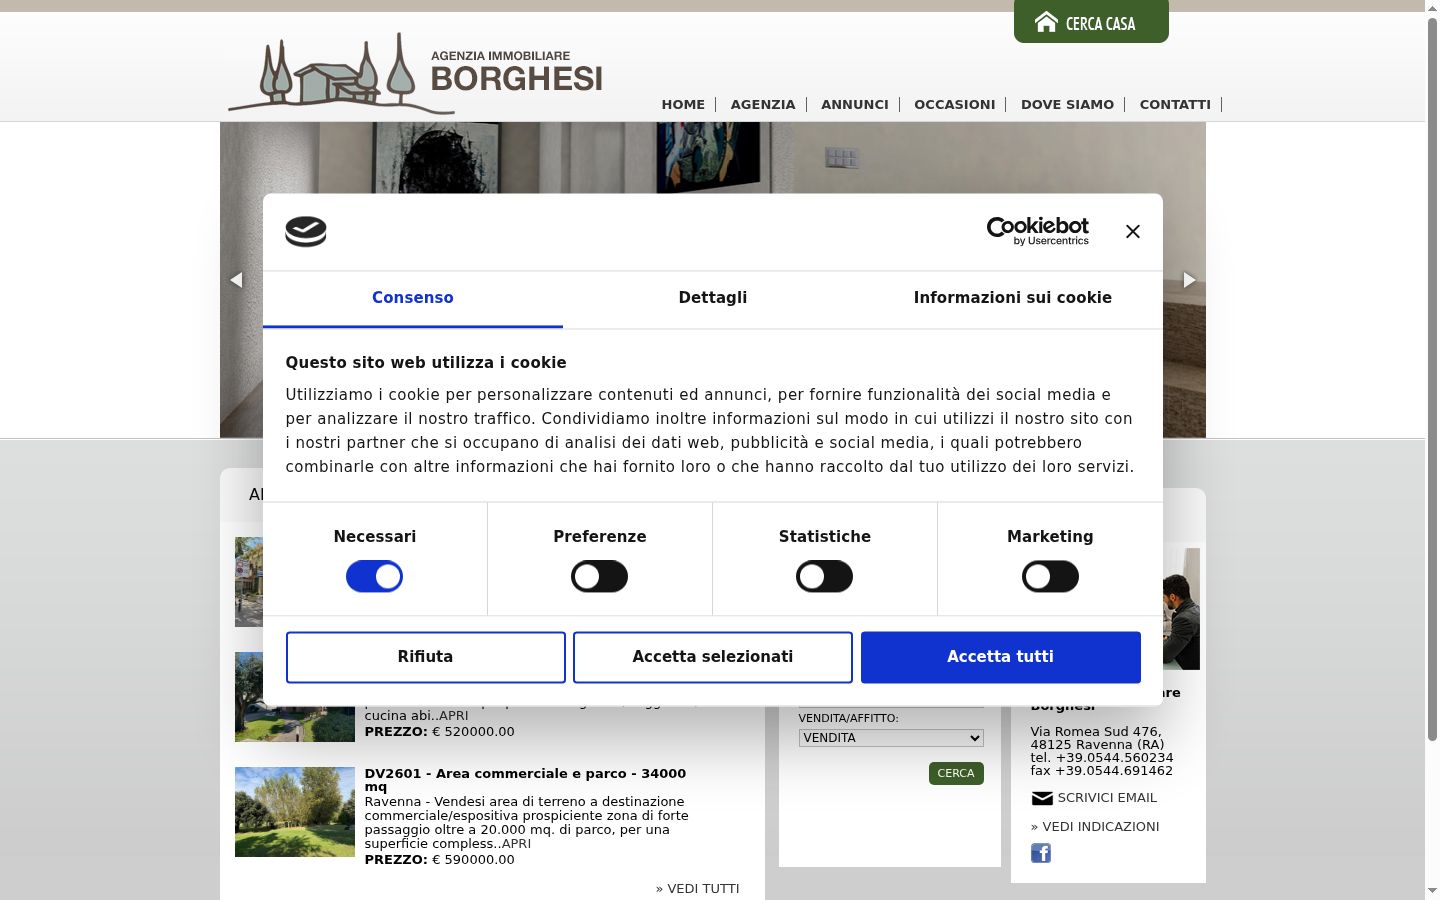This screenshot has width=1440, height=900.
Task: Click the envelope email icon
Action: 1042,798
